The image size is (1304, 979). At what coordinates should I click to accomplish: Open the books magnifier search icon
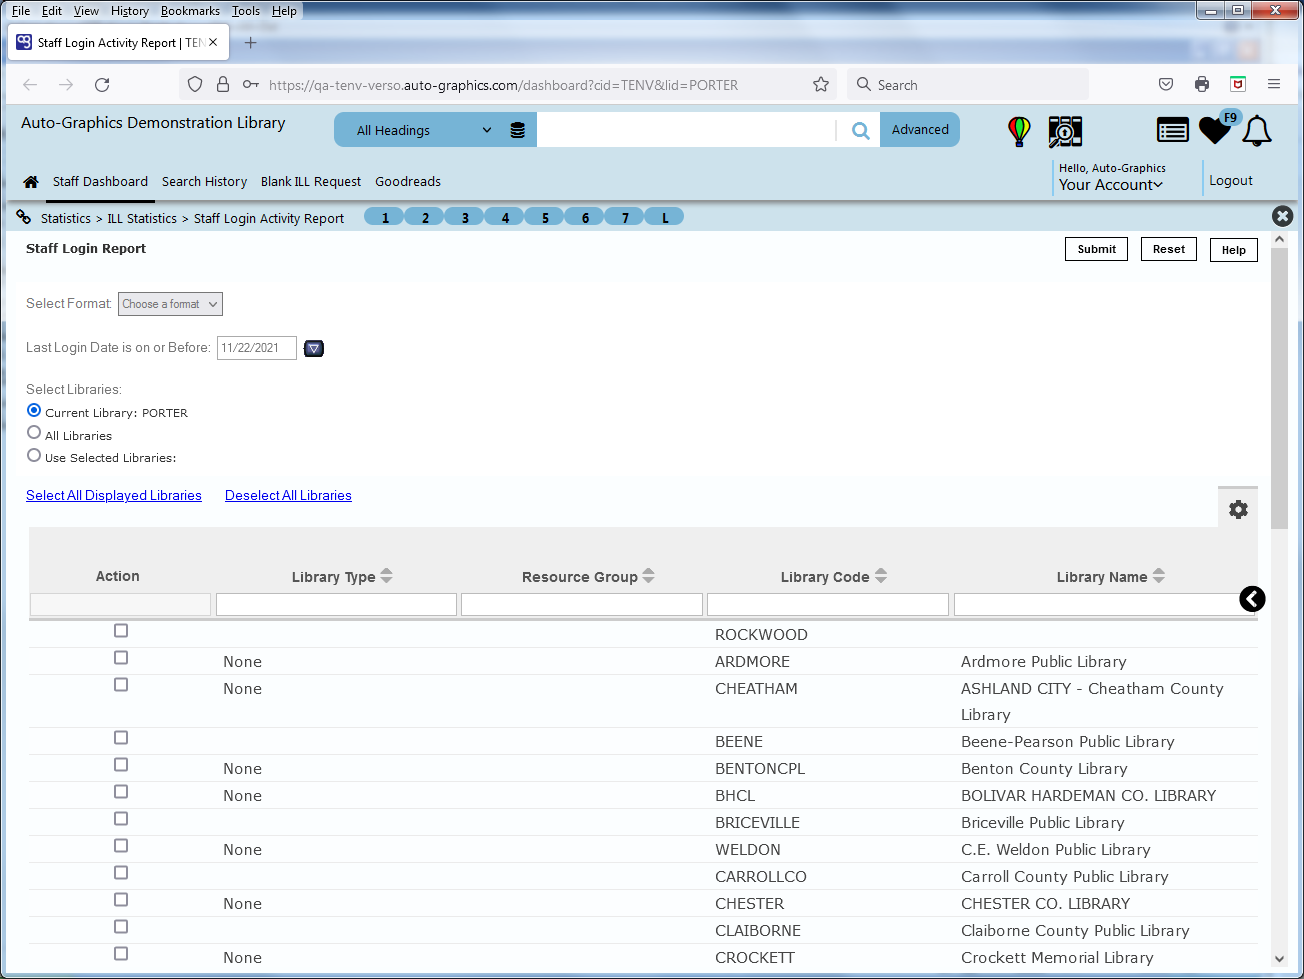point(1065,131)
